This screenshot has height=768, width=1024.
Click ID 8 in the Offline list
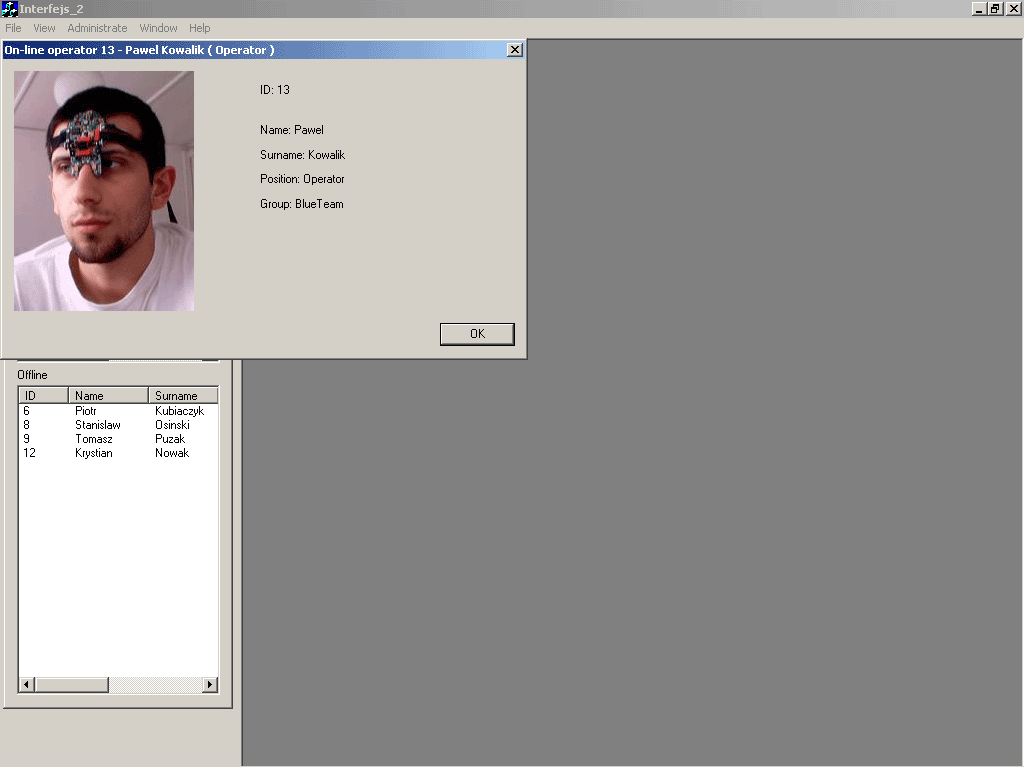click(x=27, y=425)
